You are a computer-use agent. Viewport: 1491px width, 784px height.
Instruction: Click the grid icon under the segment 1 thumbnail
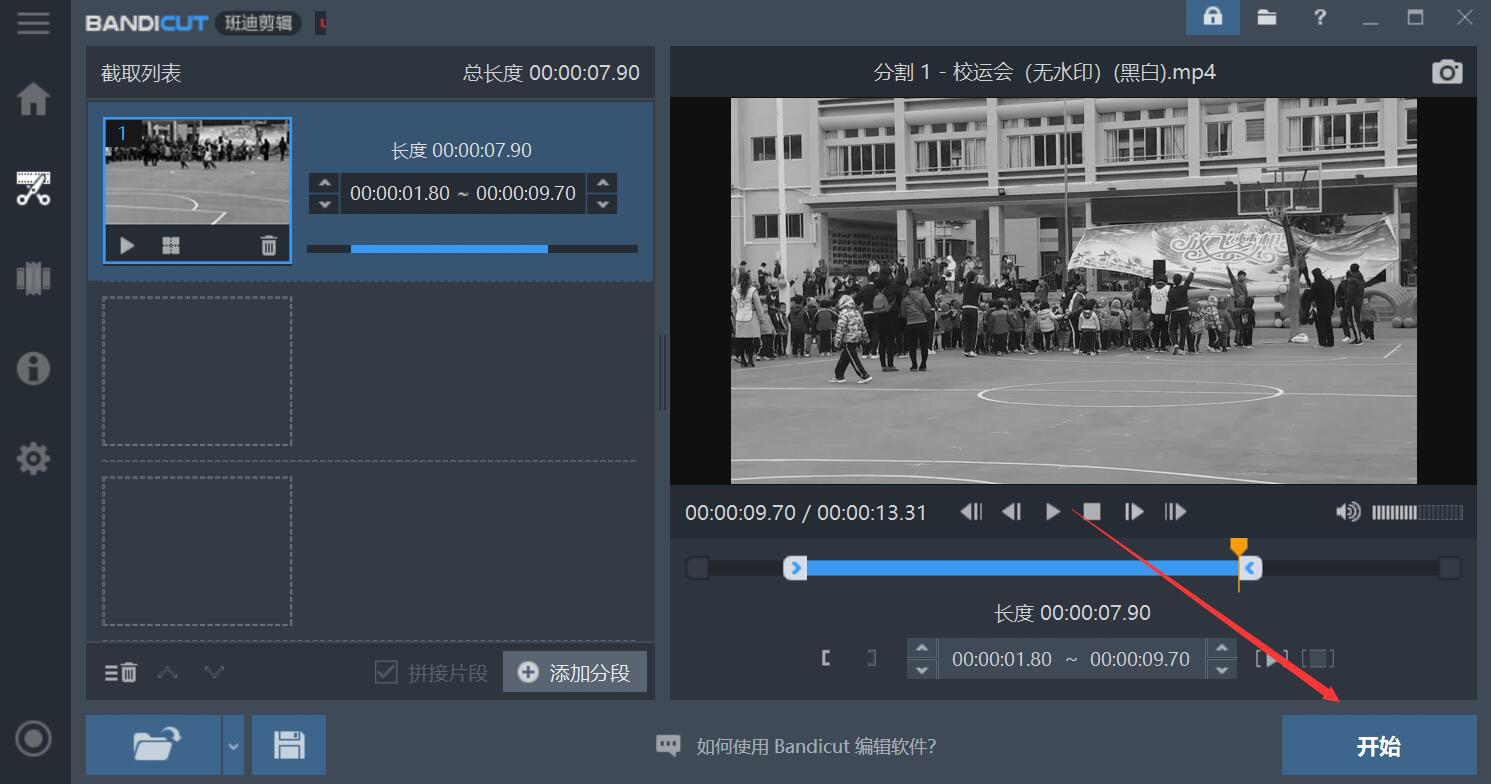click(171, 245)
